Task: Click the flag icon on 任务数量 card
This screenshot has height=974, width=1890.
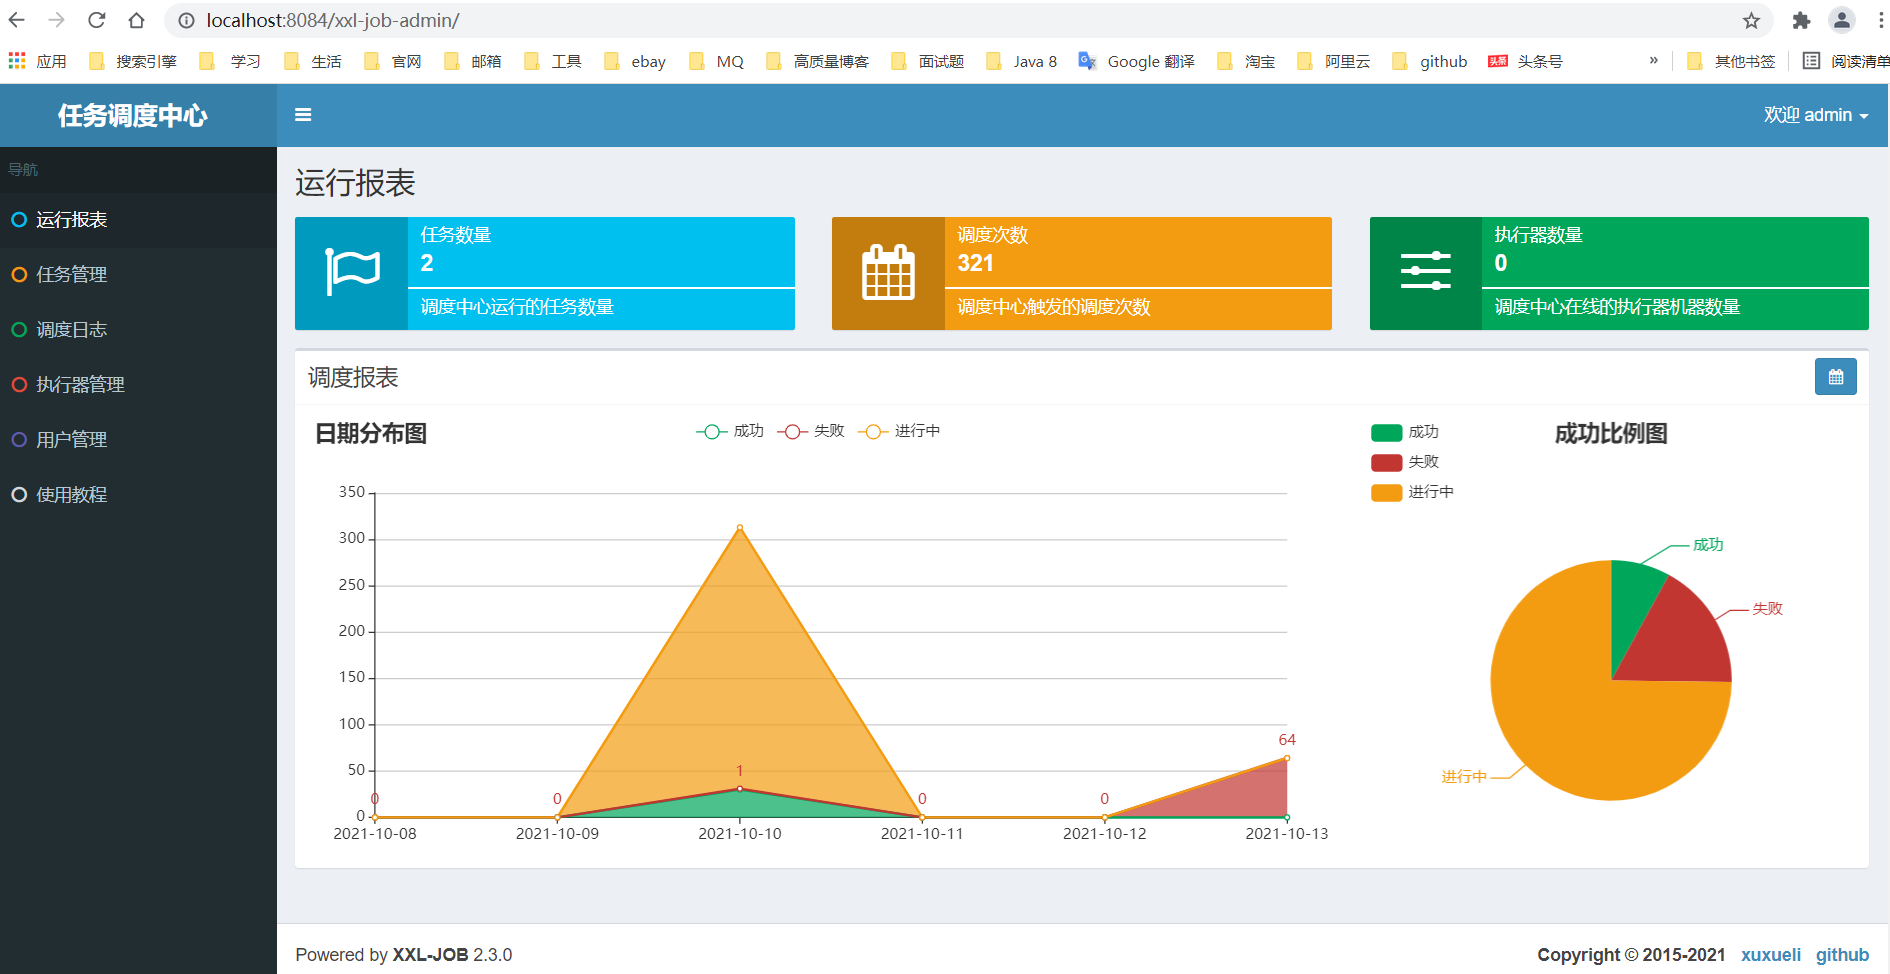Action: (352, 272)
